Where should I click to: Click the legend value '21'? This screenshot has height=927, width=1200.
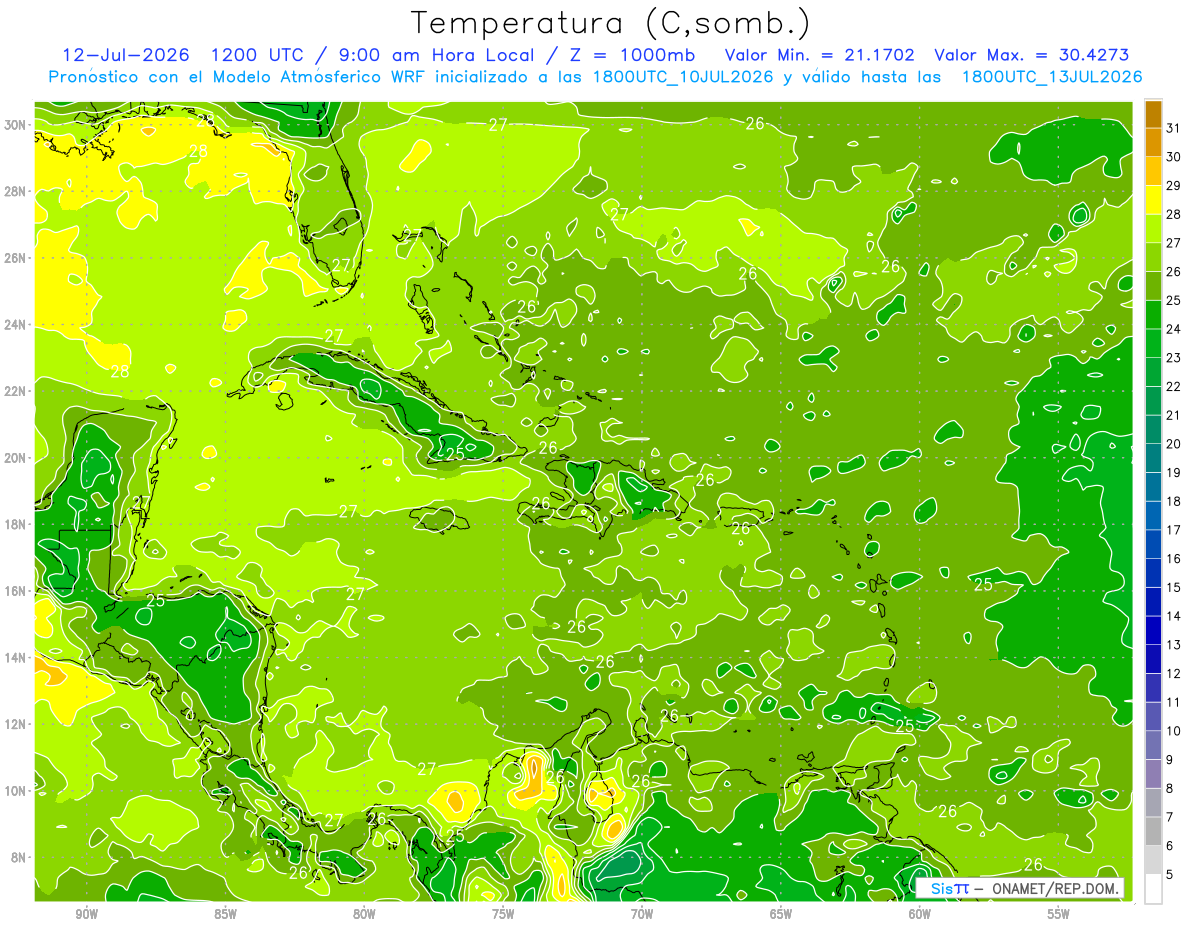[x=1174, y=415]
